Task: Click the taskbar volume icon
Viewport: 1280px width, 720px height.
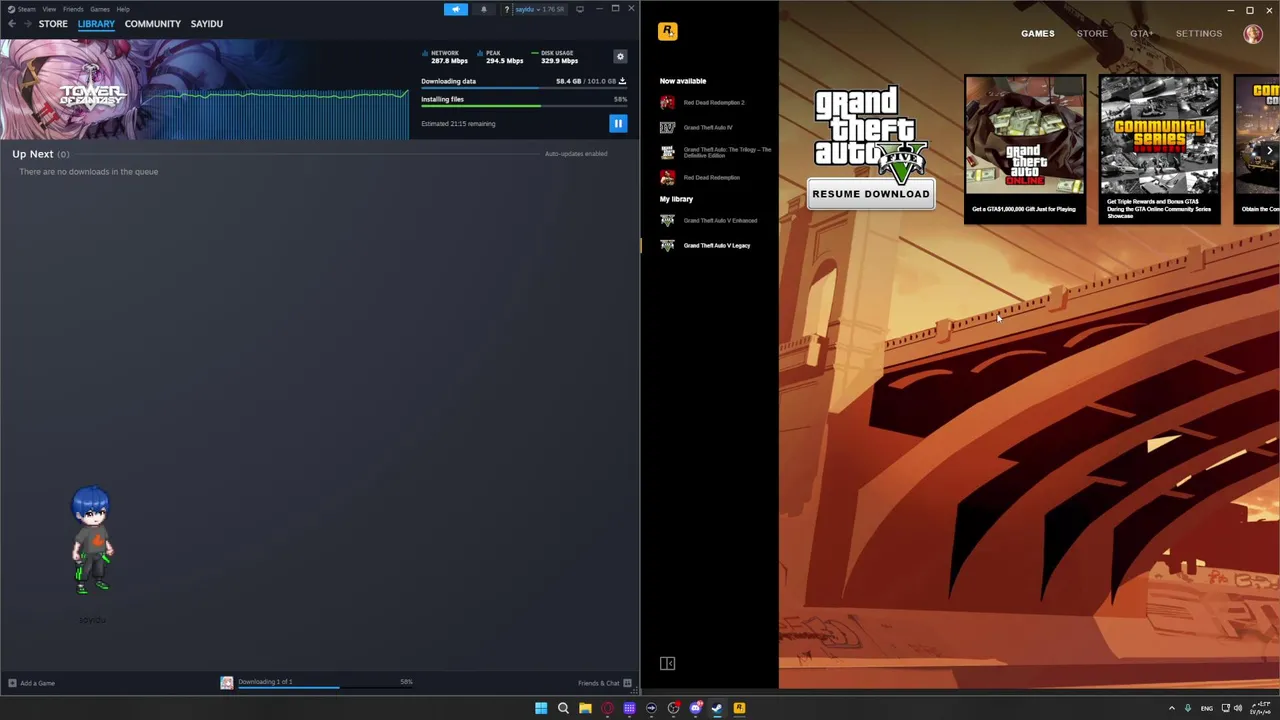Action: [1238, 708]
